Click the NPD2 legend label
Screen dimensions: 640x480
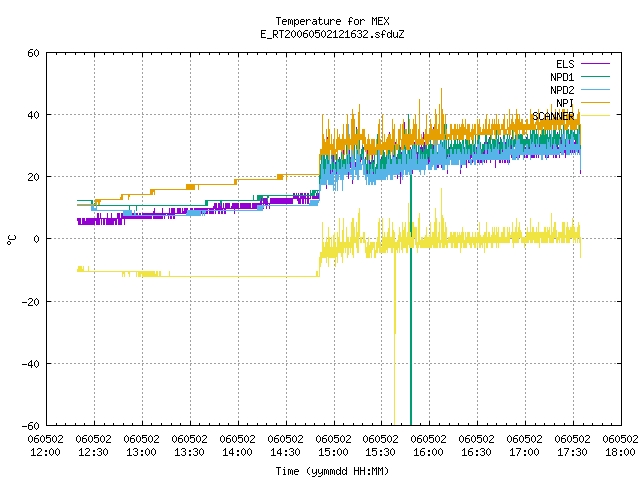click(x=562, y=90)
